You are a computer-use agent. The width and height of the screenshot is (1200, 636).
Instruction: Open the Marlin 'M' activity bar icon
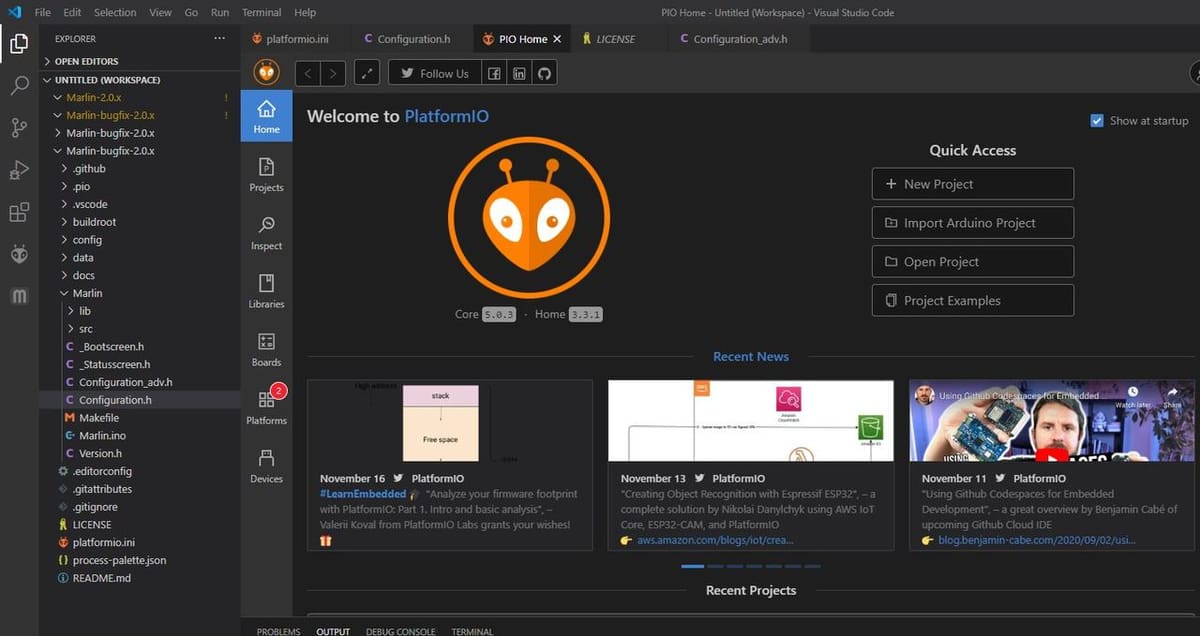click(x=19, y=297)
